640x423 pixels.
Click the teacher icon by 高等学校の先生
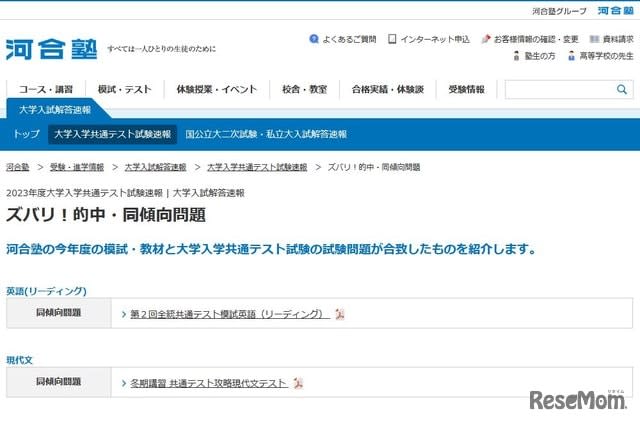coord(571,56)
